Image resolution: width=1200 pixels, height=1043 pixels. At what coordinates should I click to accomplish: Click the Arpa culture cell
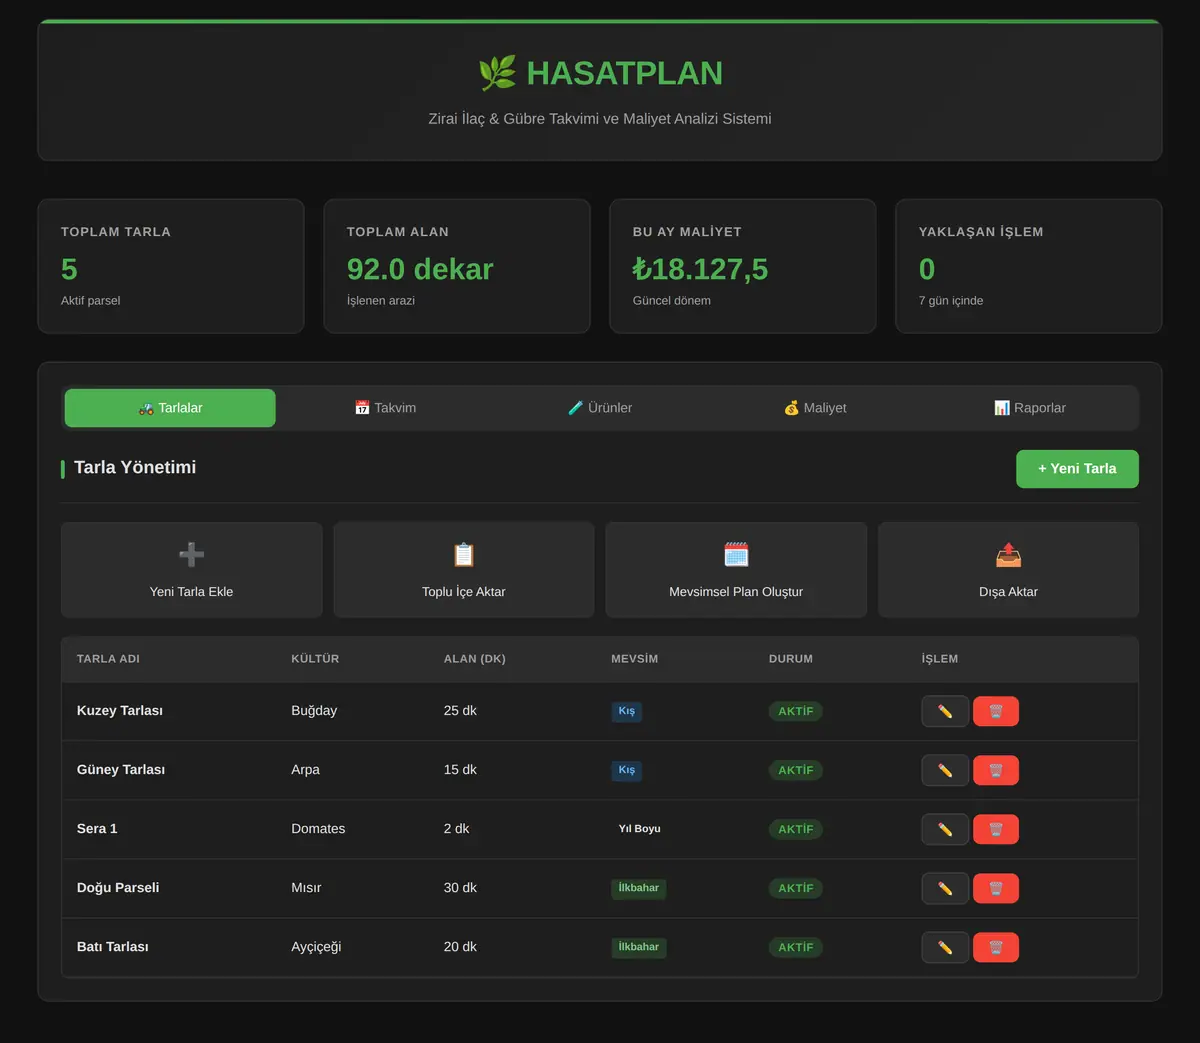tap(306, 770)
